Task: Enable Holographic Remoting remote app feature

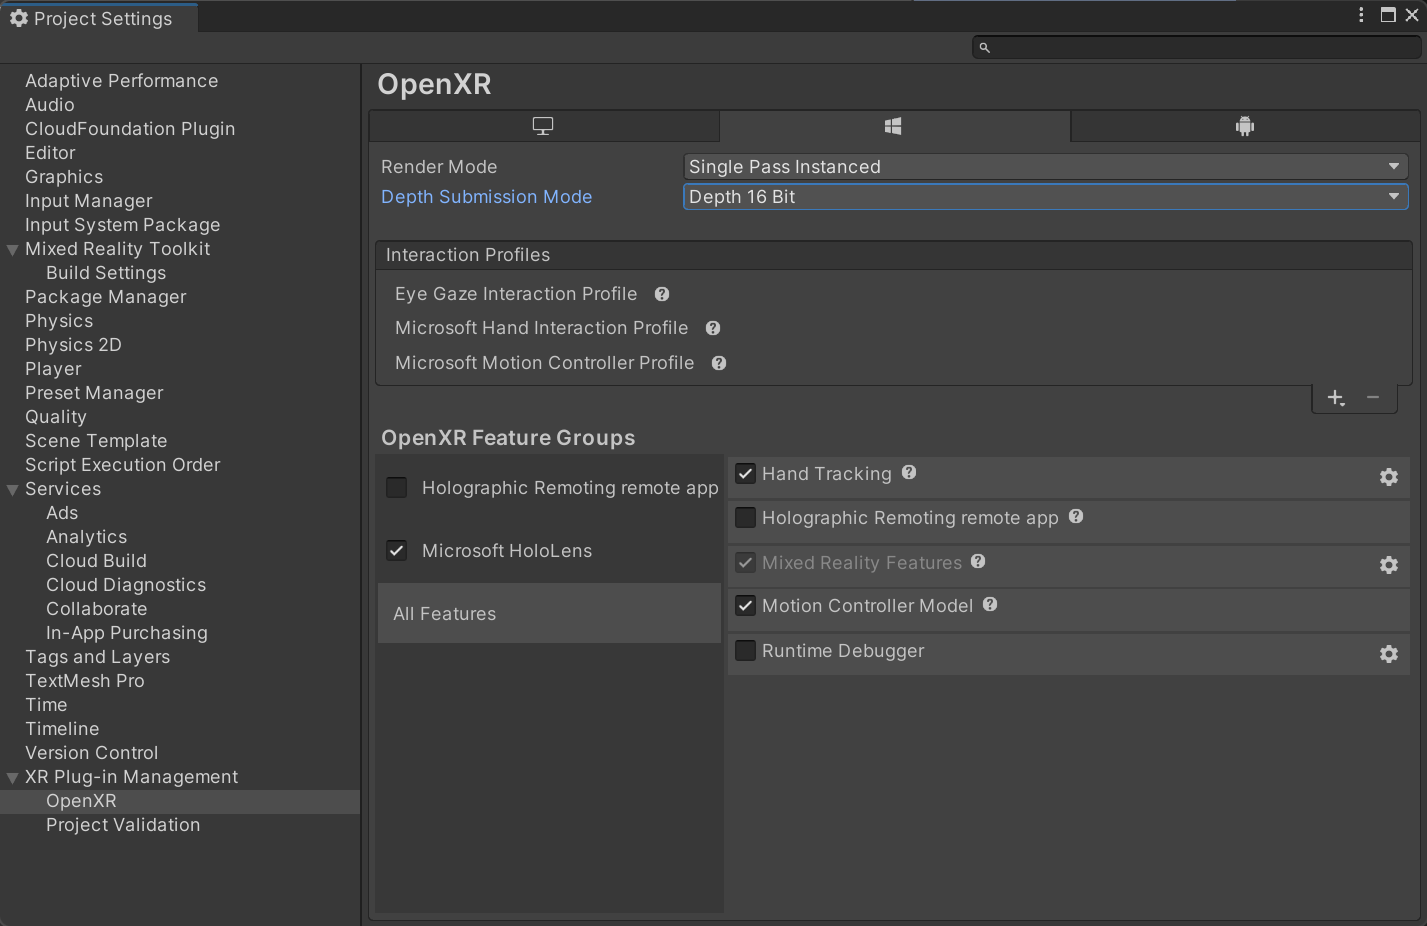Action: [745, 517]
